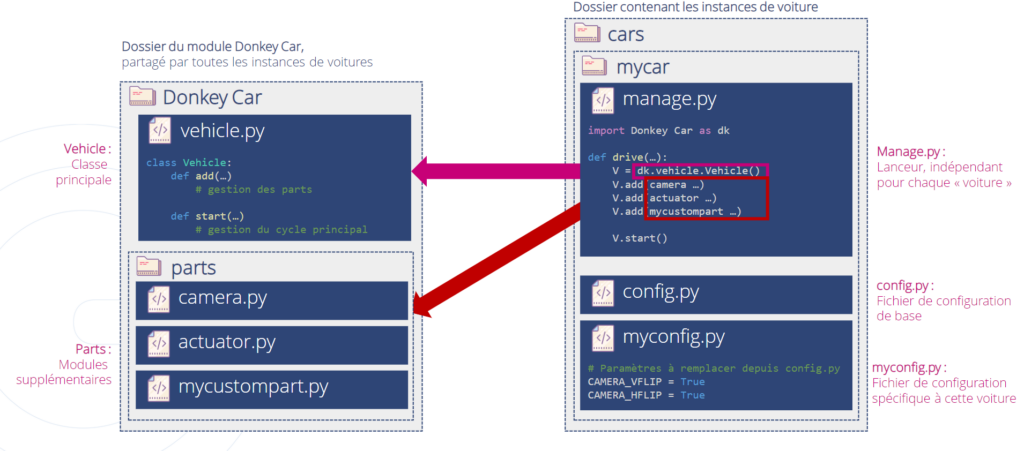The height and width of the screenshot is (451, 1024).
Task: Click the 'actuator …)' code argument
Action: point(684,198)
